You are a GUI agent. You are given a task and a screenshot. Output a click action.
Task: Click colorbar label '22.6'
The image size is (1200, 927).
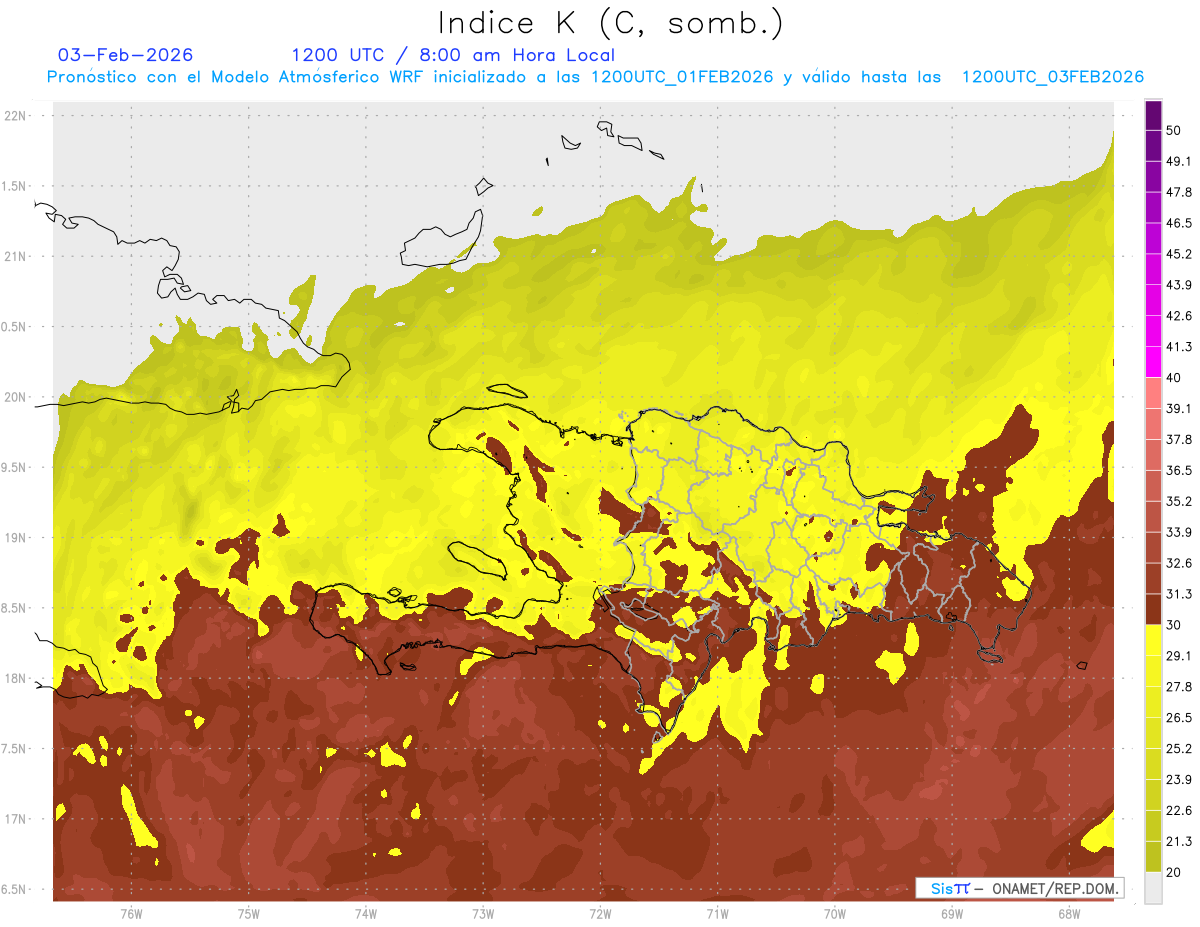click(1178, 811)
